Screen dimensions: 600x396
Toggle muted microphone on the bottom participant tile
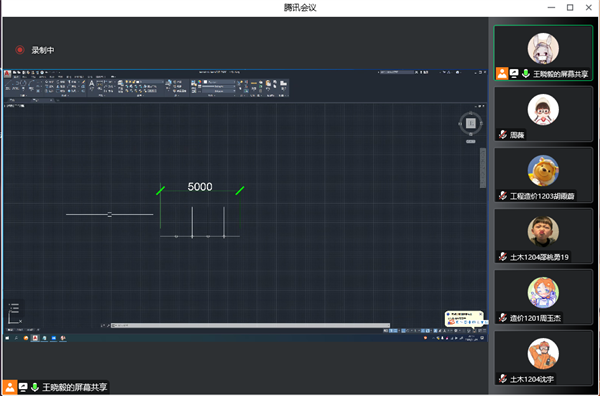503,379
